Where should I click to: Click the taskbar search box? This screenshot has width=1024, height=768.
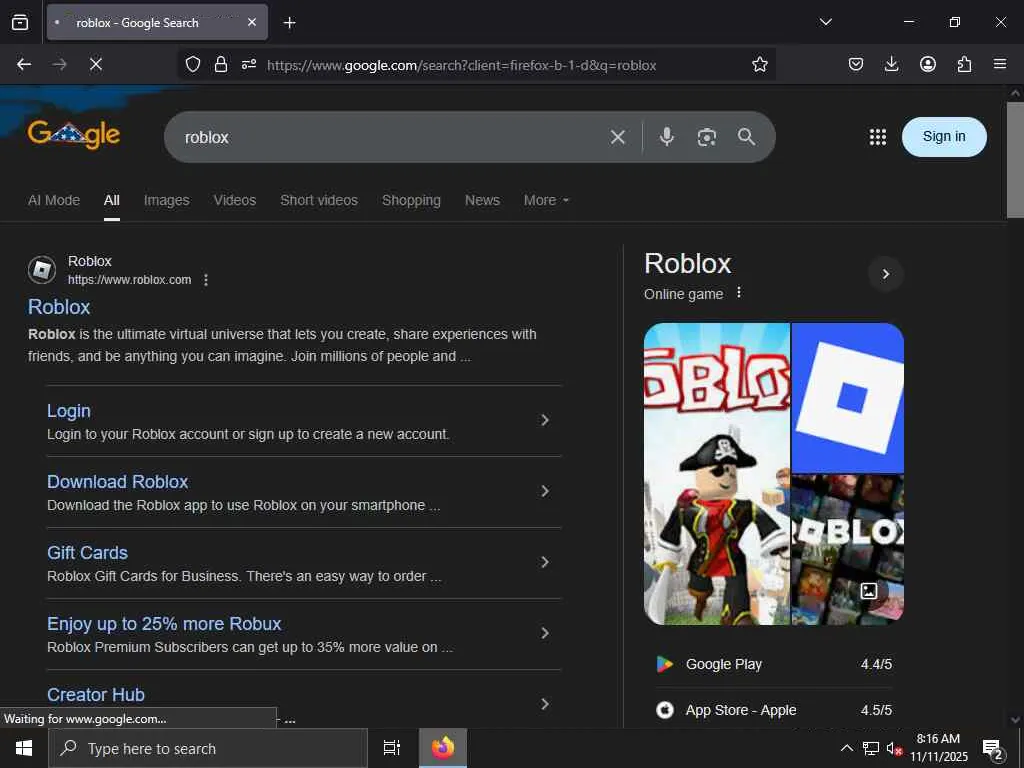click(208, 748)
